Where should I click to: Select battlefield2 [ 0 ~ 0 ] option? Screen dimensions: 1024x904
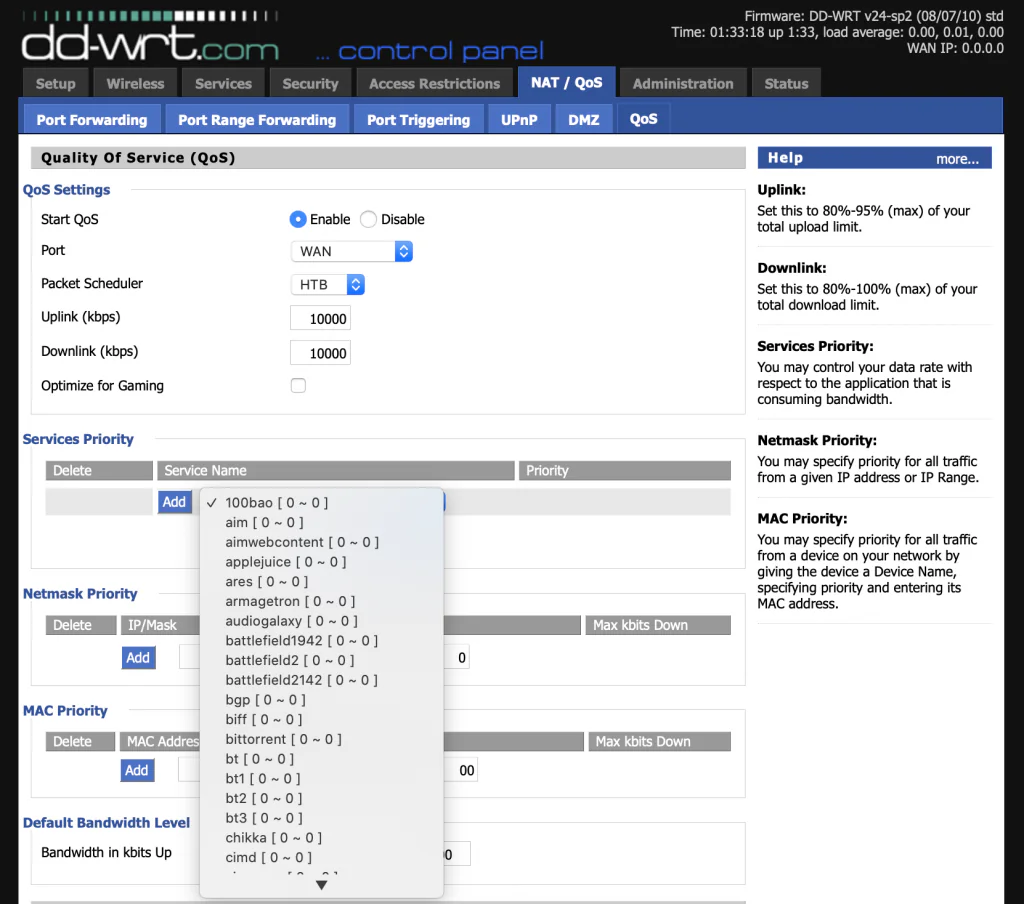pyautogui.click(x=321, y=660)
